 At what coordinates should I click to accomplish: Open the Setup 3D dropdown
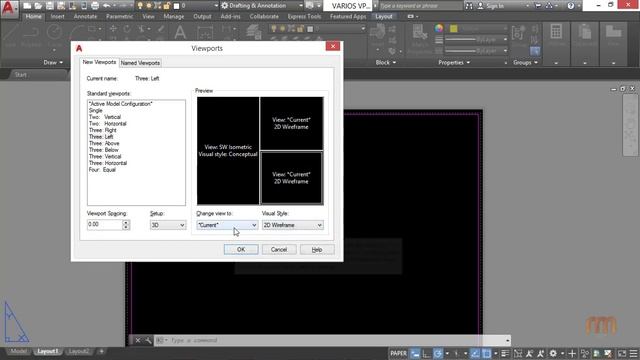click(168, 225)
